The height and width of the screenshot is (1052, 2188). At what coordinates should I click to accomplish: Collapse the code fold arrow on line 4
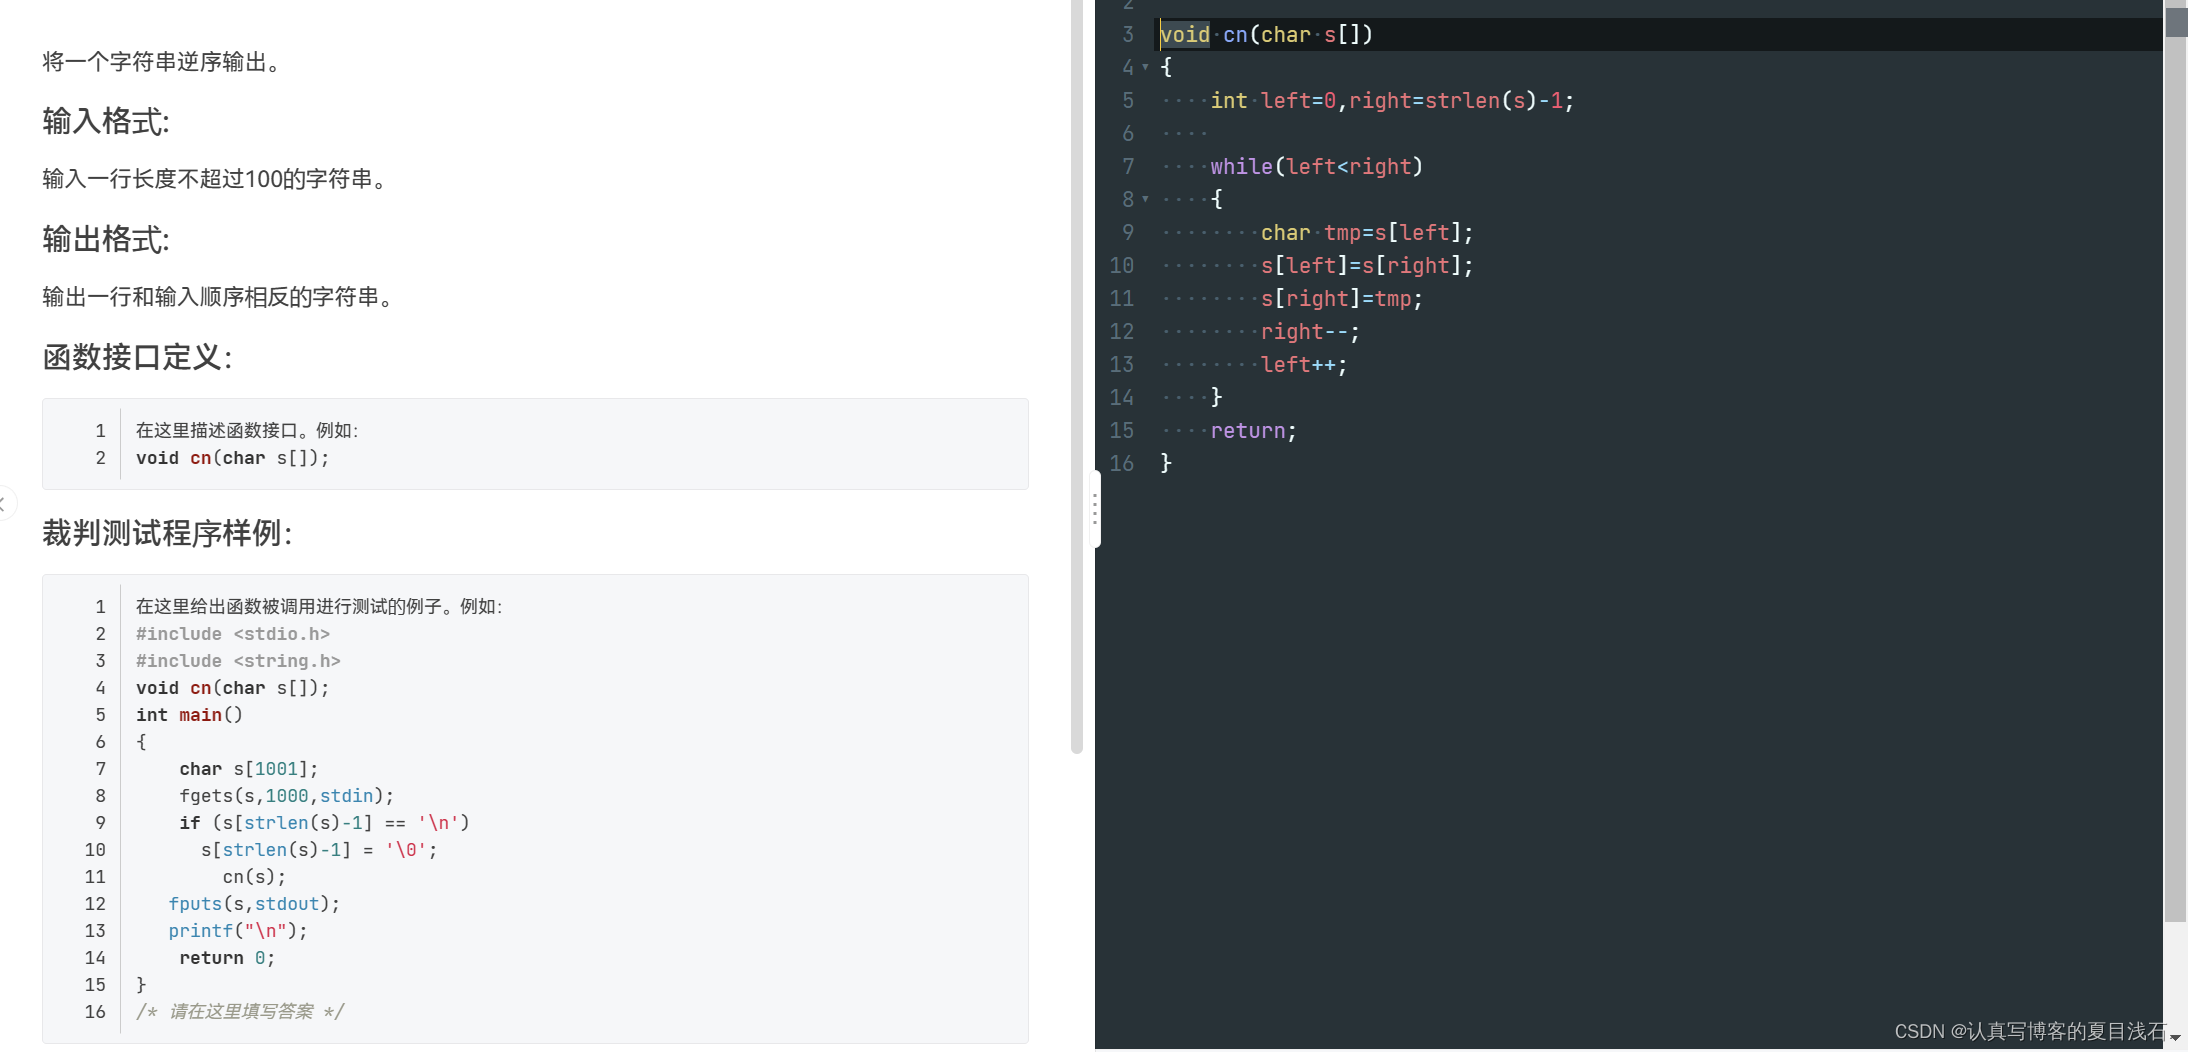(1145, 67)
